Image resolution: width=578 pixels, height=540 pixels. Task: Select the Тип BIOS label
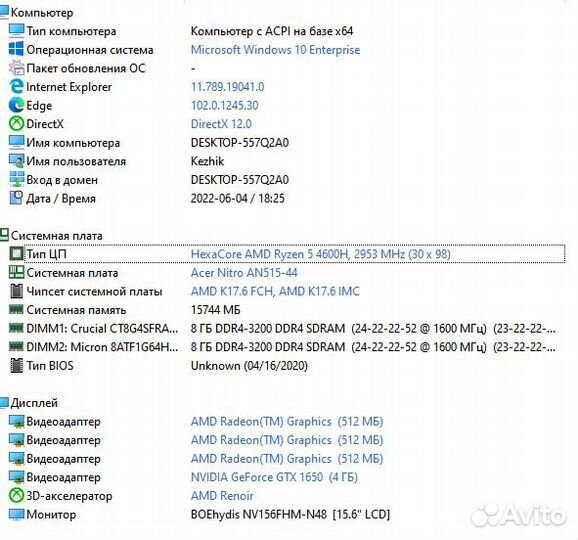click(x=50, y=366)
